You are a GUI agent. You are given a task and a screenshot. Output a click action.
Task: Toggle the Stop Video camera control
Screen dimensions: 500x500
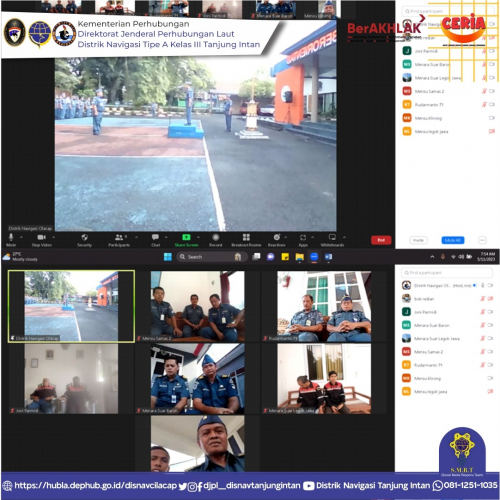[x=42, y=240]
